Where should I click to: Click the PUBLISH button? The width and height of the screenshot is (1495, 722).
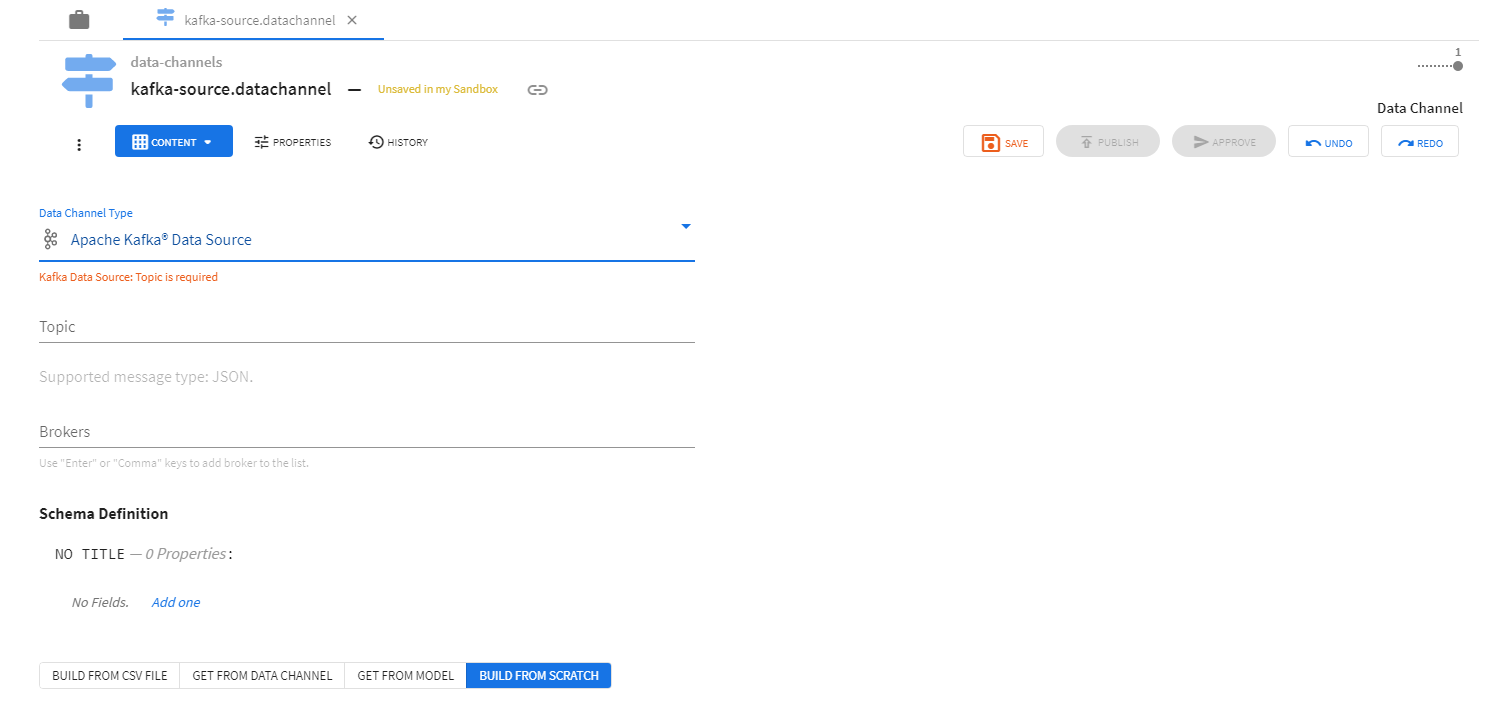[1107, 142]
